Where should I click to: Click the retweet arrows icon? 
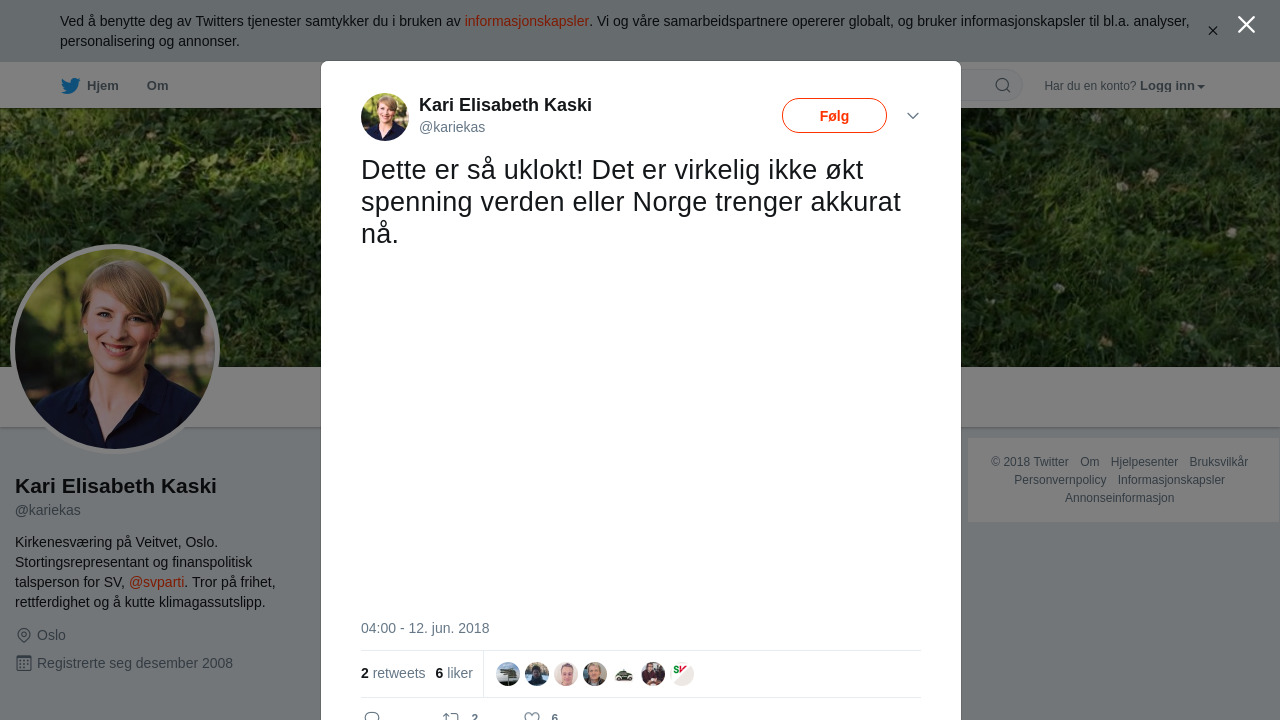(x=450, y=716)
